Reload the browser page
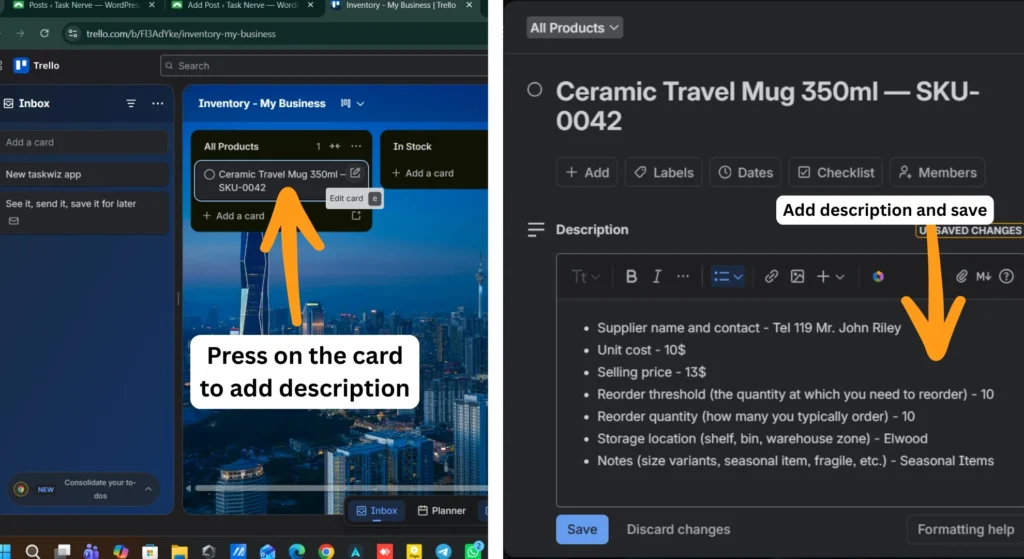Viewport: 1024px width, 559px height. click(x=44, y=33)
